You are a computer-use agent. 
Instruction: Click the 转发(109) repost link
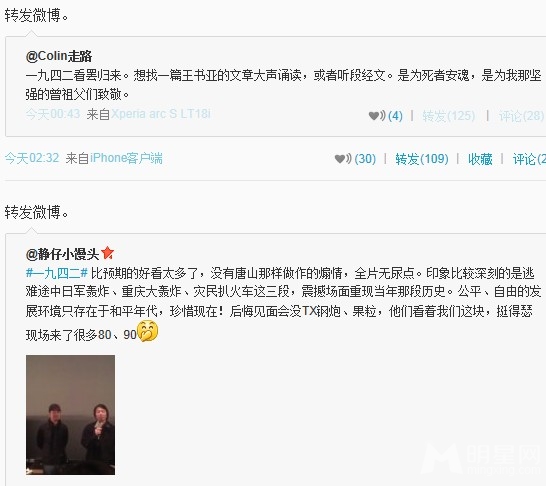422,159
